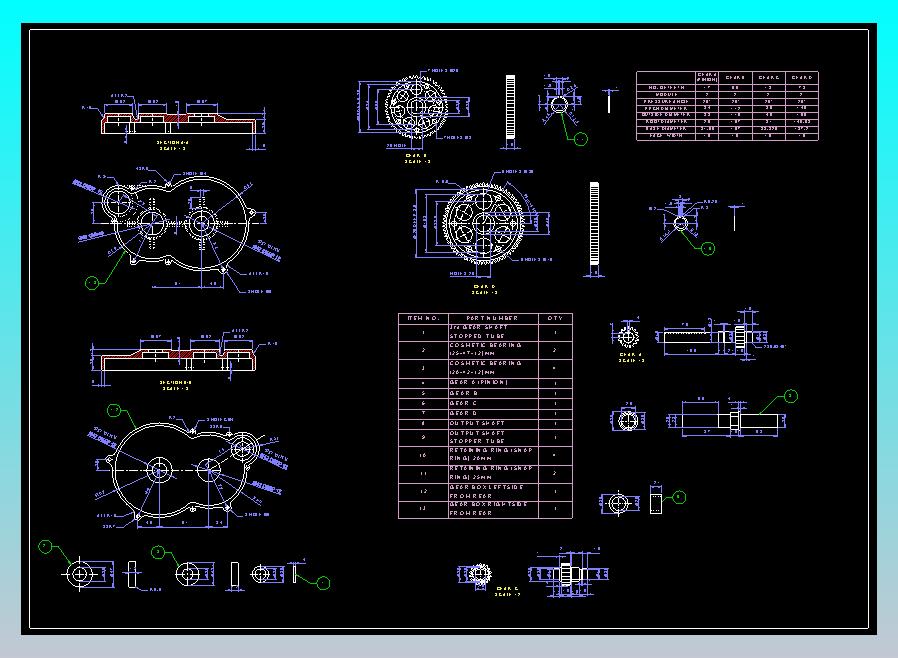
Task: Select green balloon on the output shaft view
Action: point(790,396)
